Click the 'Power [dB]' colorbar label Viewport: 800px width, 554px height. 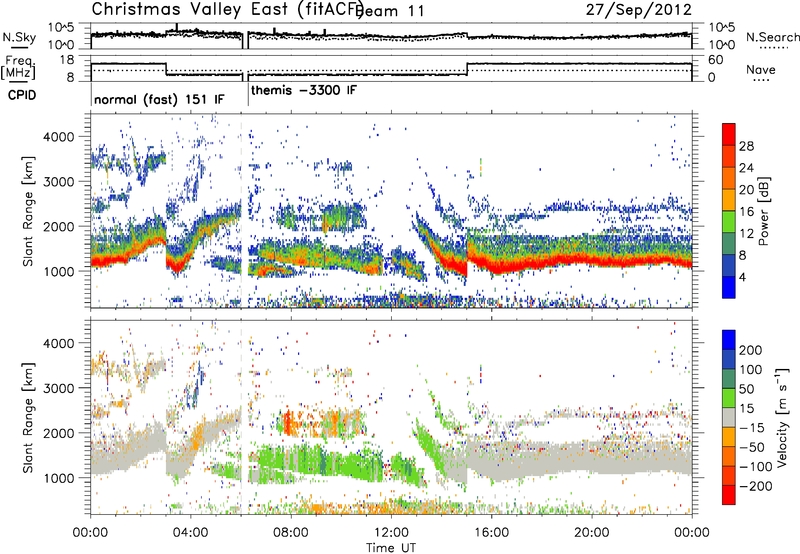pyautogui.click(x=763, y=211)
